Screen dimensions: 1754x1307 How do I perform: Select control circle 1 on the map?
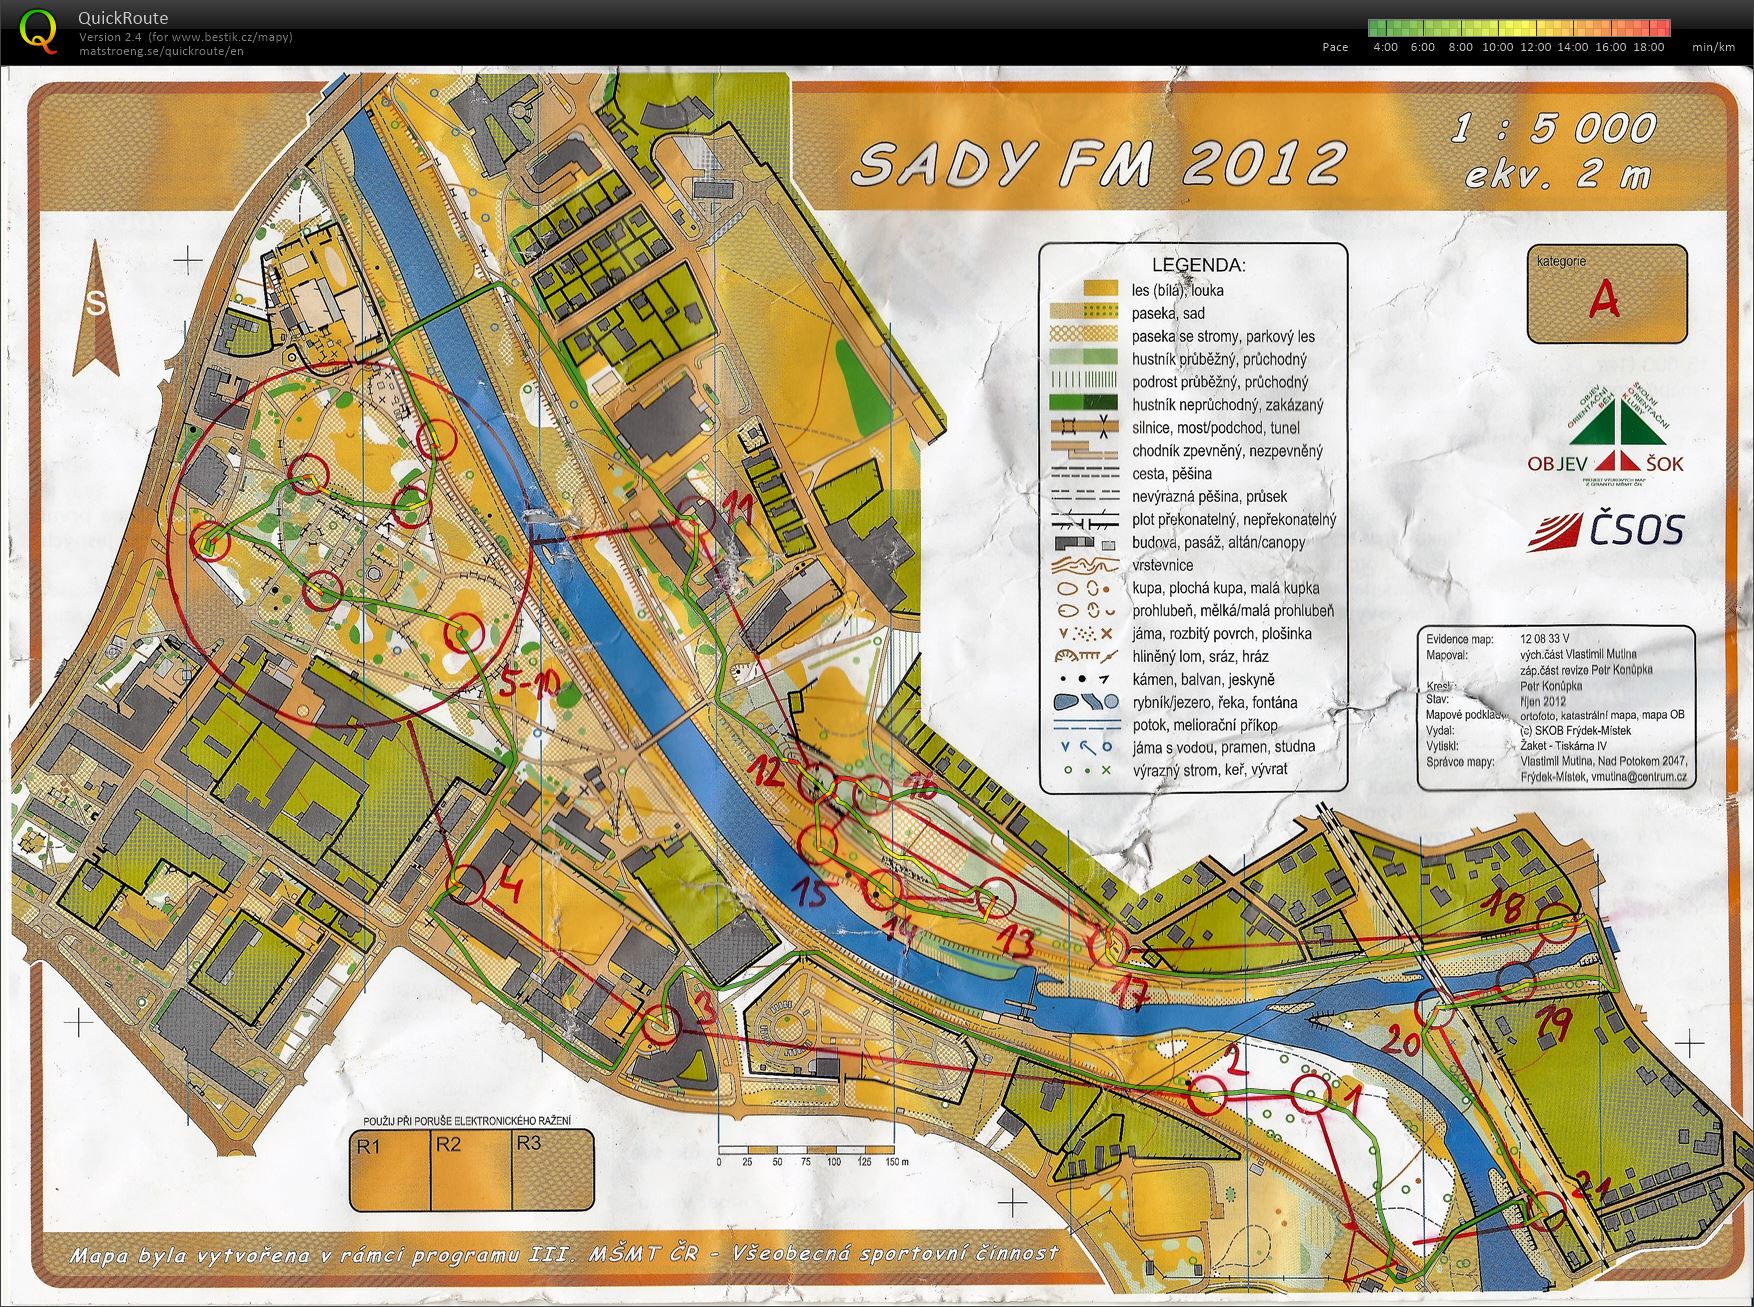tap(1310, 1094)
